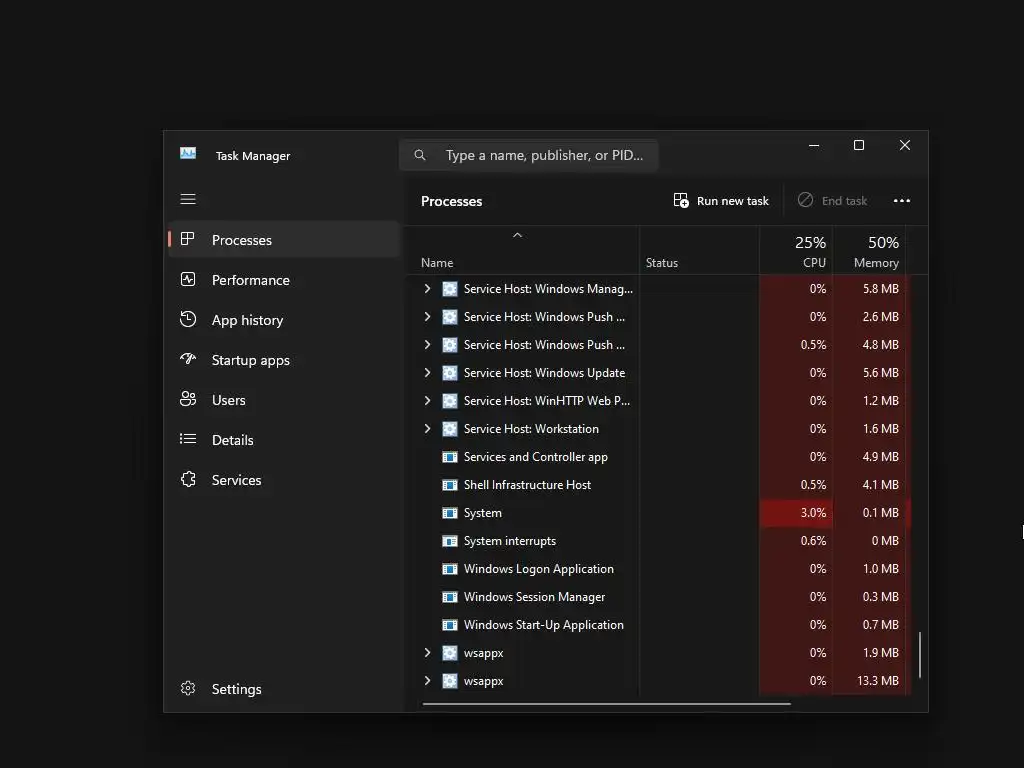
Task: Click the sort arrow above the Name column
Action: (x=517, y=235)
